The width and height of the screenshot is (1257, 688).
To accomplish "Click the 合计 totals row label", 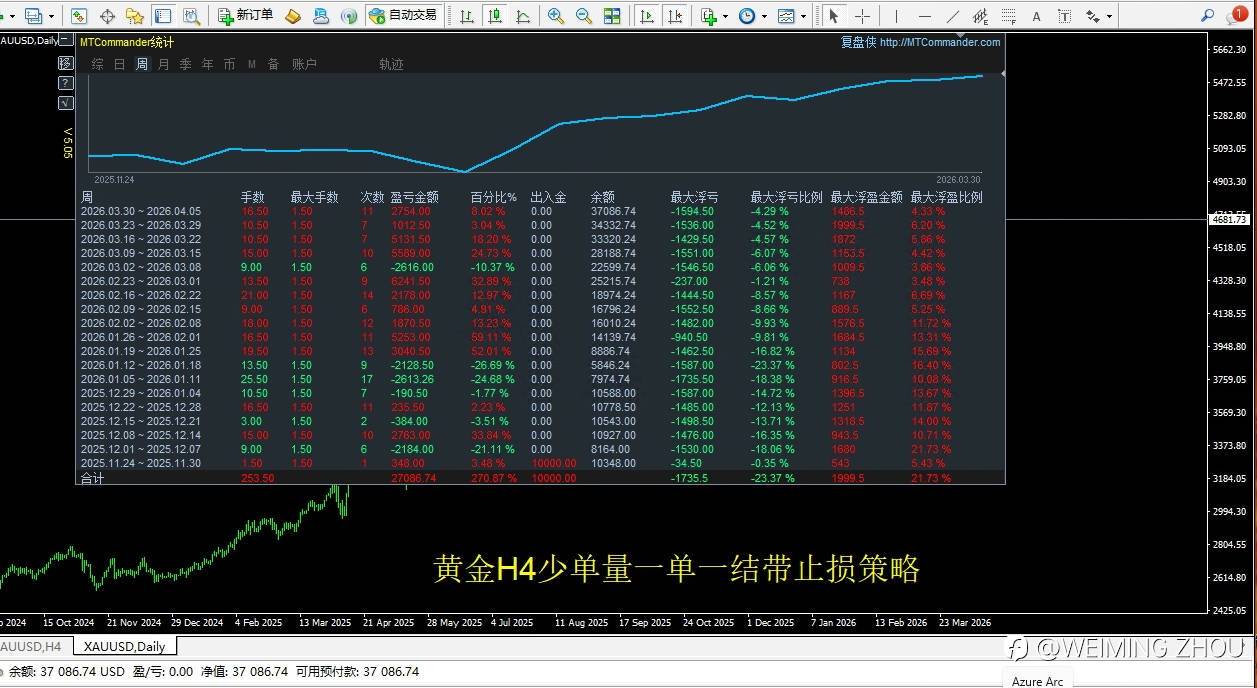I will pos(92,479).
